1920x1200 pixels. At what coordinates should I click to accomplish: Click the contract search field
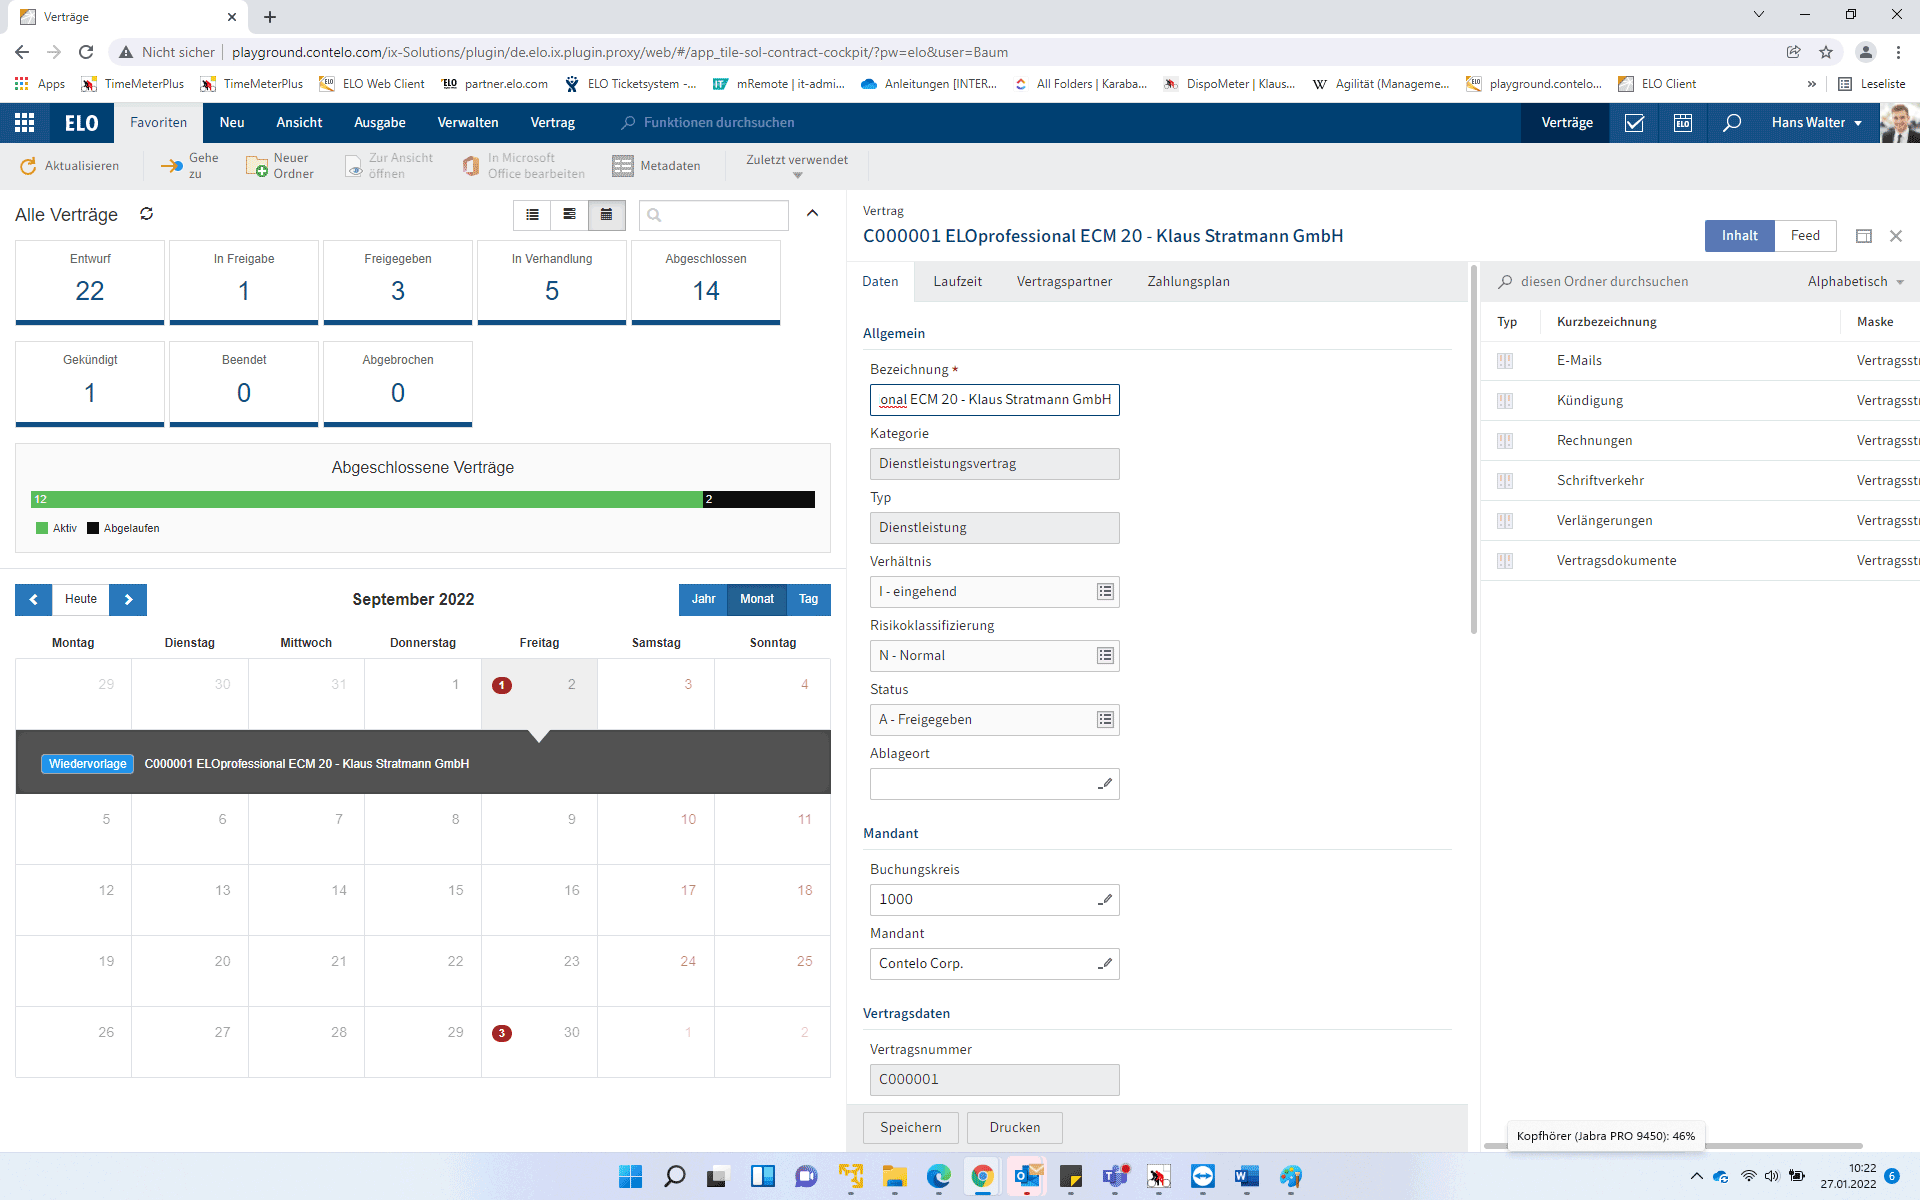tap(714, 215)
